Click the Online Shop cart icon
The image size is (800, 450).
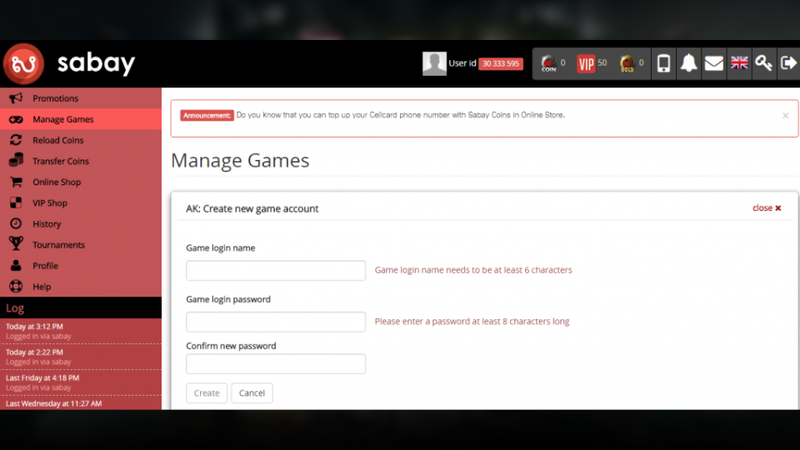[x=16, y=182]
